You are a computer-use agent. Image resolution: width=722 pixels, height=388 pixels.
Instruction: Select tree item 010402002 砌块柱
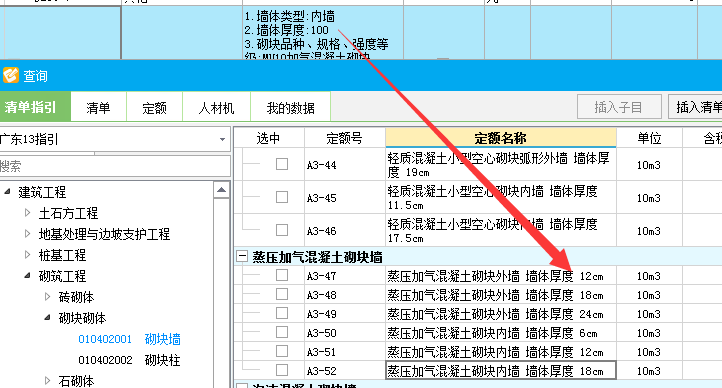(129, 360)
